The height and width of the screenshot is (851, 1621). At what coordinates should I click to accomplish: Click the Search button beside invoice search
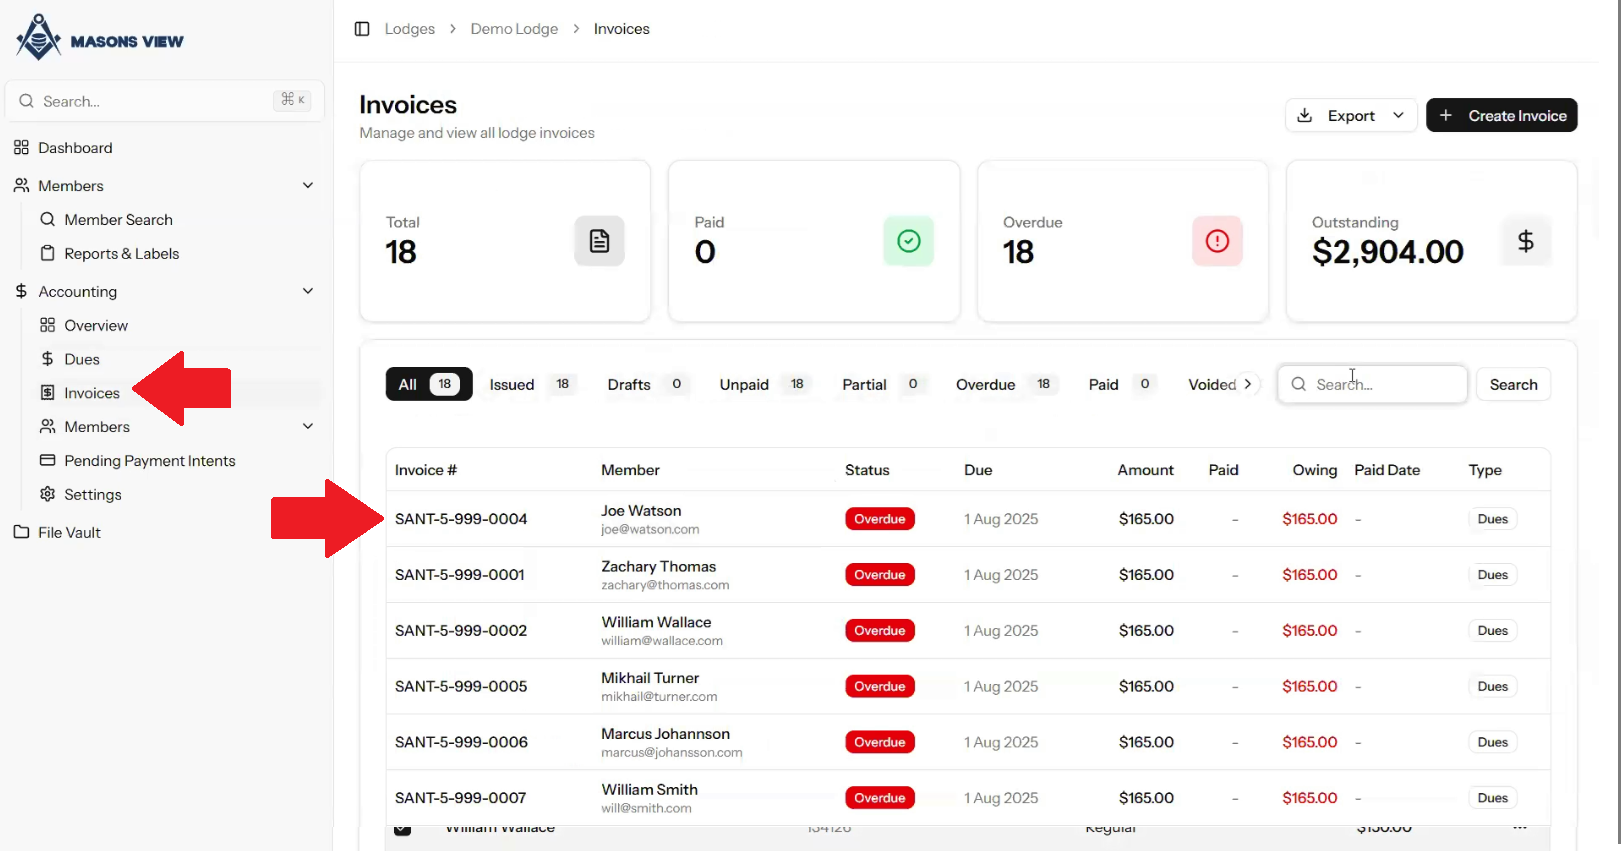tap(1513, 385)
